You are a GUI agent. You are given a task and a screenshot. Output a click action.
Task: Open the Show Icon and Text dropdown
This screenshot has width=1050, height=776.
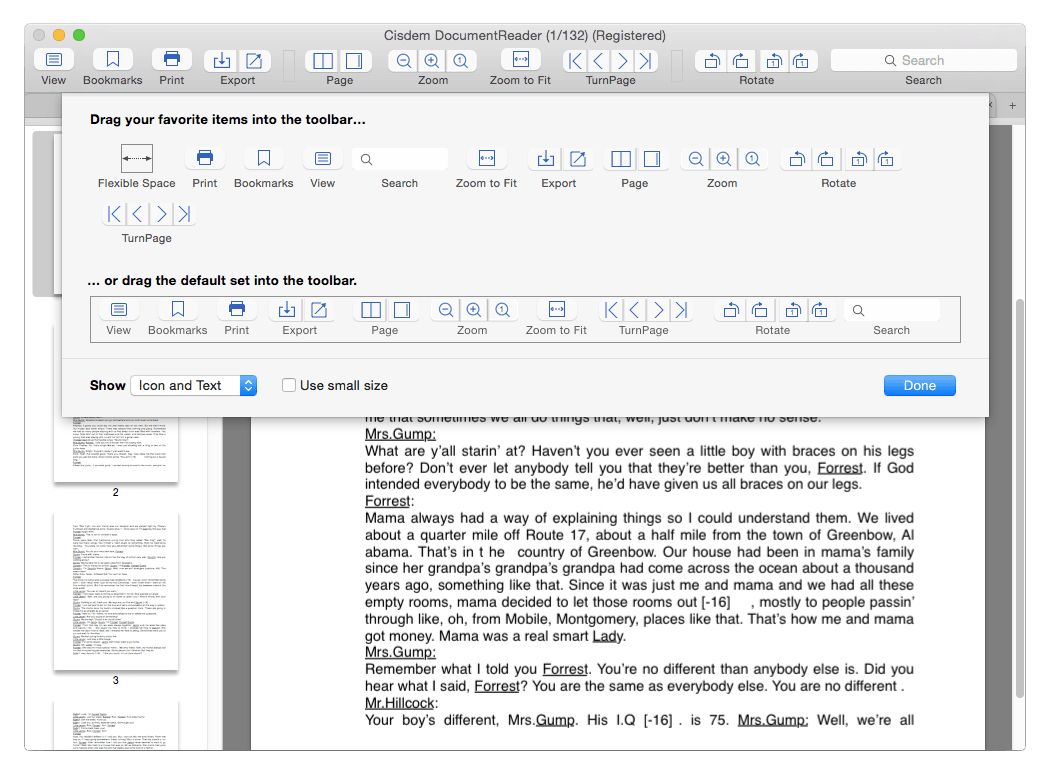(194, 385)
